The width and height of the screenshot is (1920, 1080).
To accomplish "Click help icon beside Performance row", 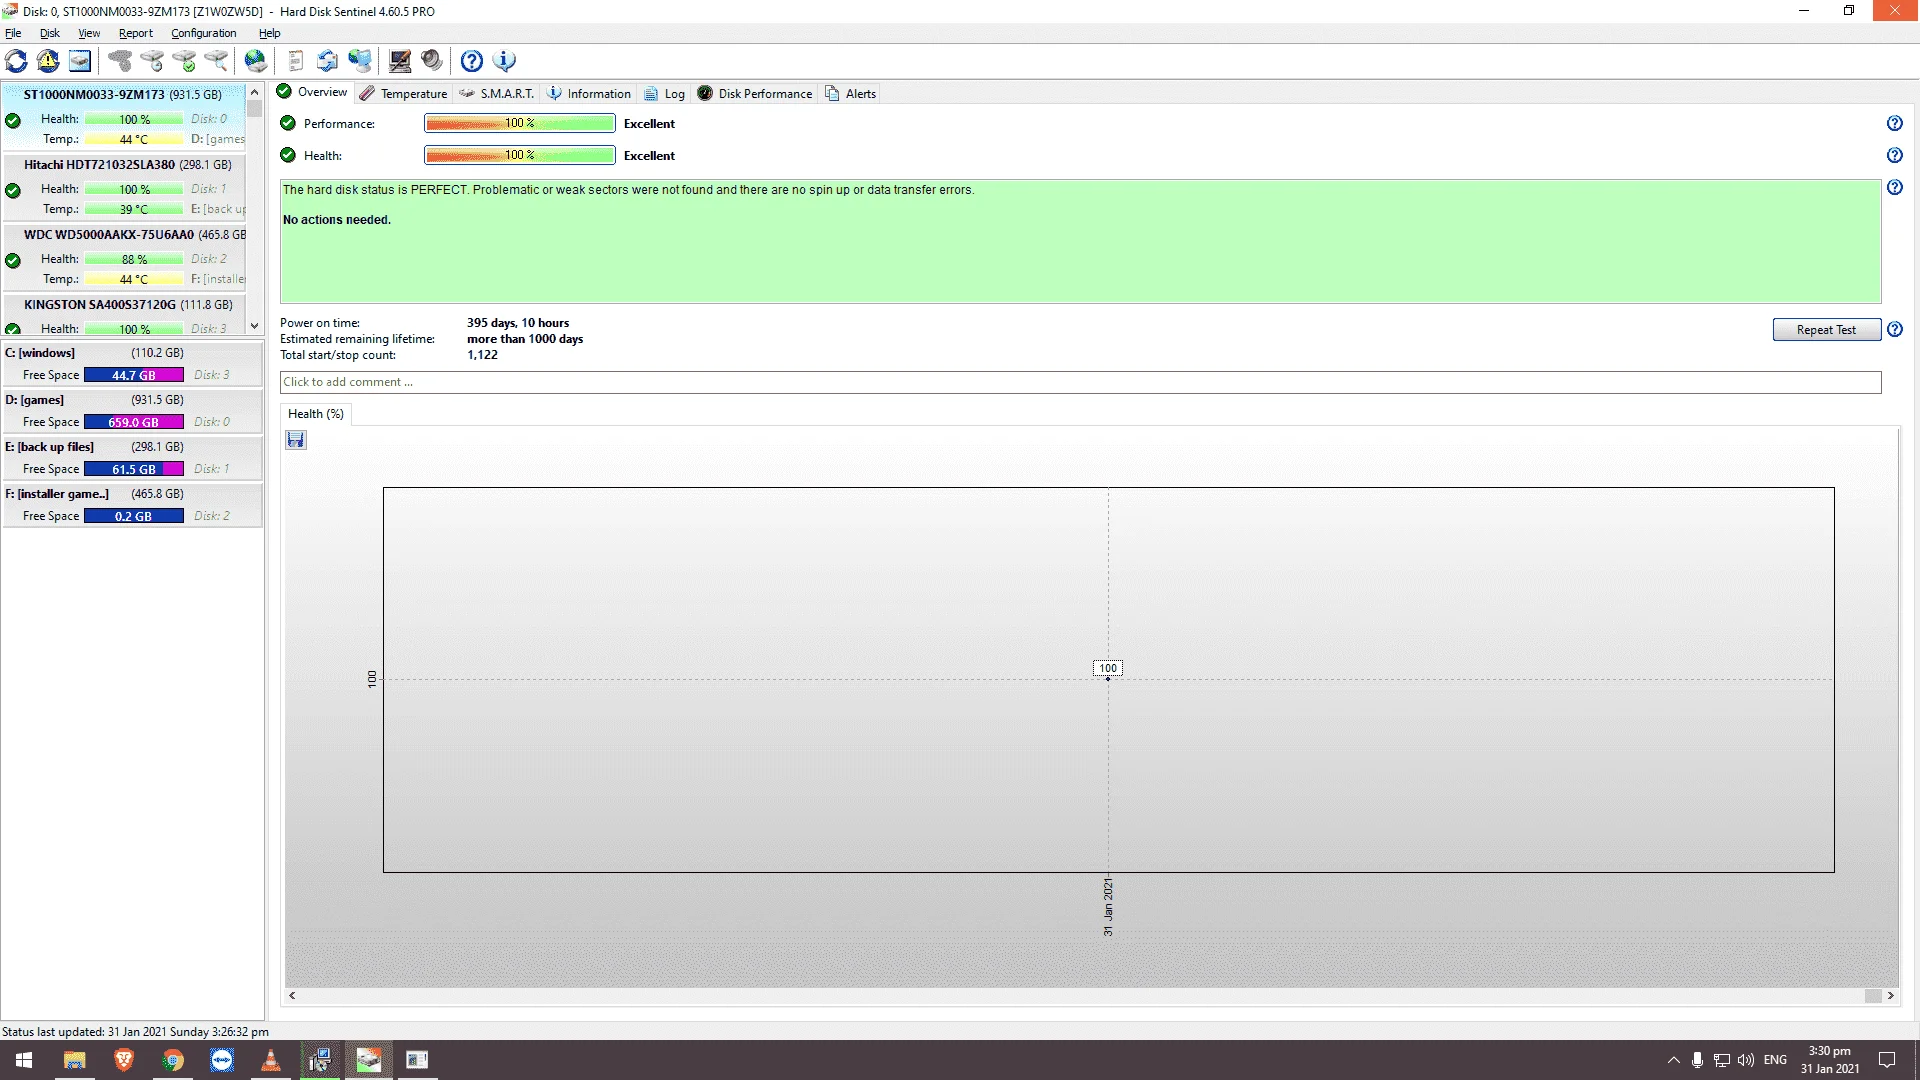I will coord(1895,123).
